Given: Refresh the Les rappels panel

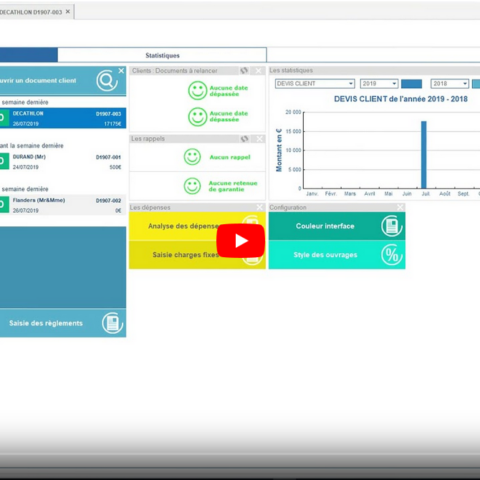Looking at the screenshot, I should click(x=245, y=139).
